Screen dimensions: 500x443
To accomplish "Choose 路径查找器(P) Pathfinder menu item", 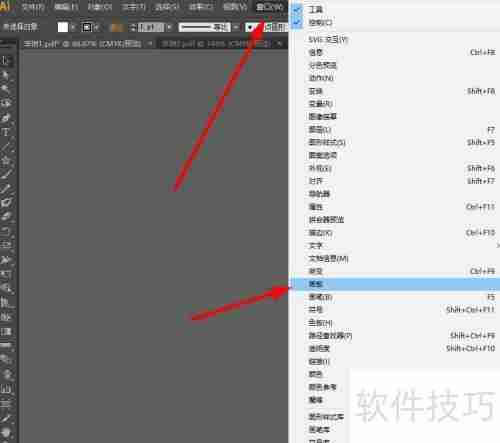I will click(394, 336).
